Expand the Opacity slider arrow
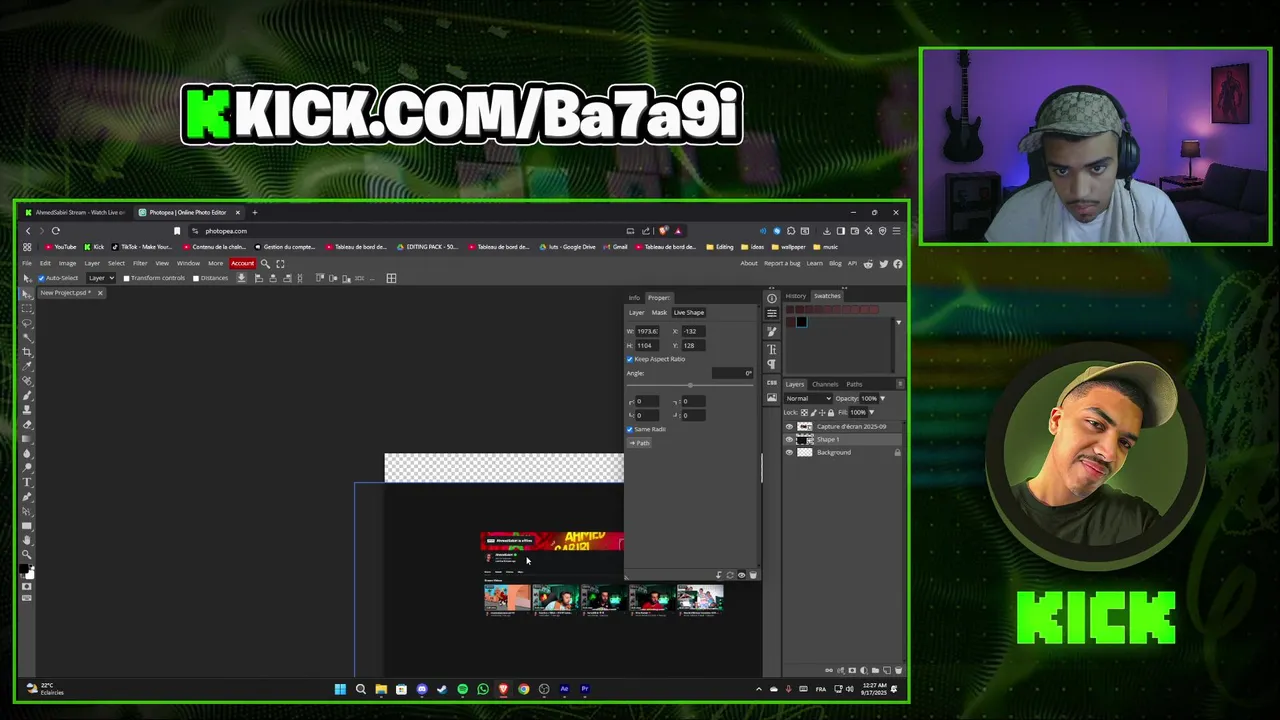 882,398
